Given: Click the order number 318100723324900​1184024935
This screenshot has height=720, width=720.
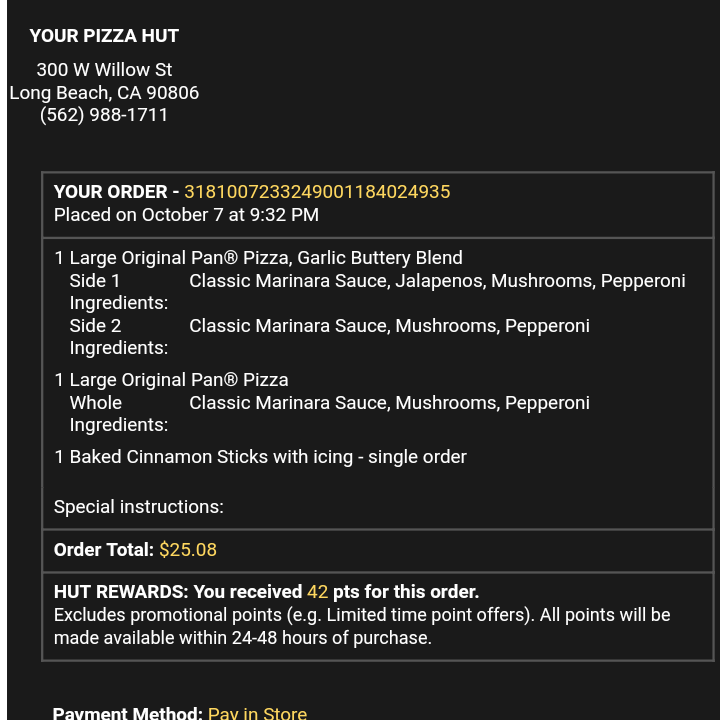Looking at the screenshot, I should tap(317, 192).
